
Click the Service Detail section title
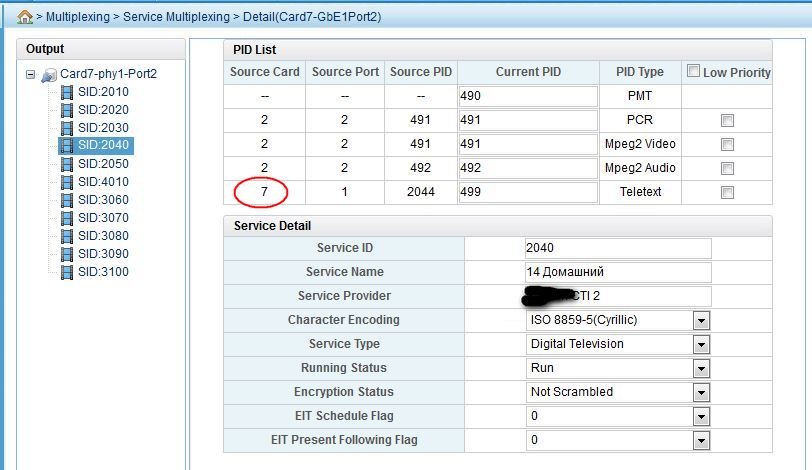[272, 226]
